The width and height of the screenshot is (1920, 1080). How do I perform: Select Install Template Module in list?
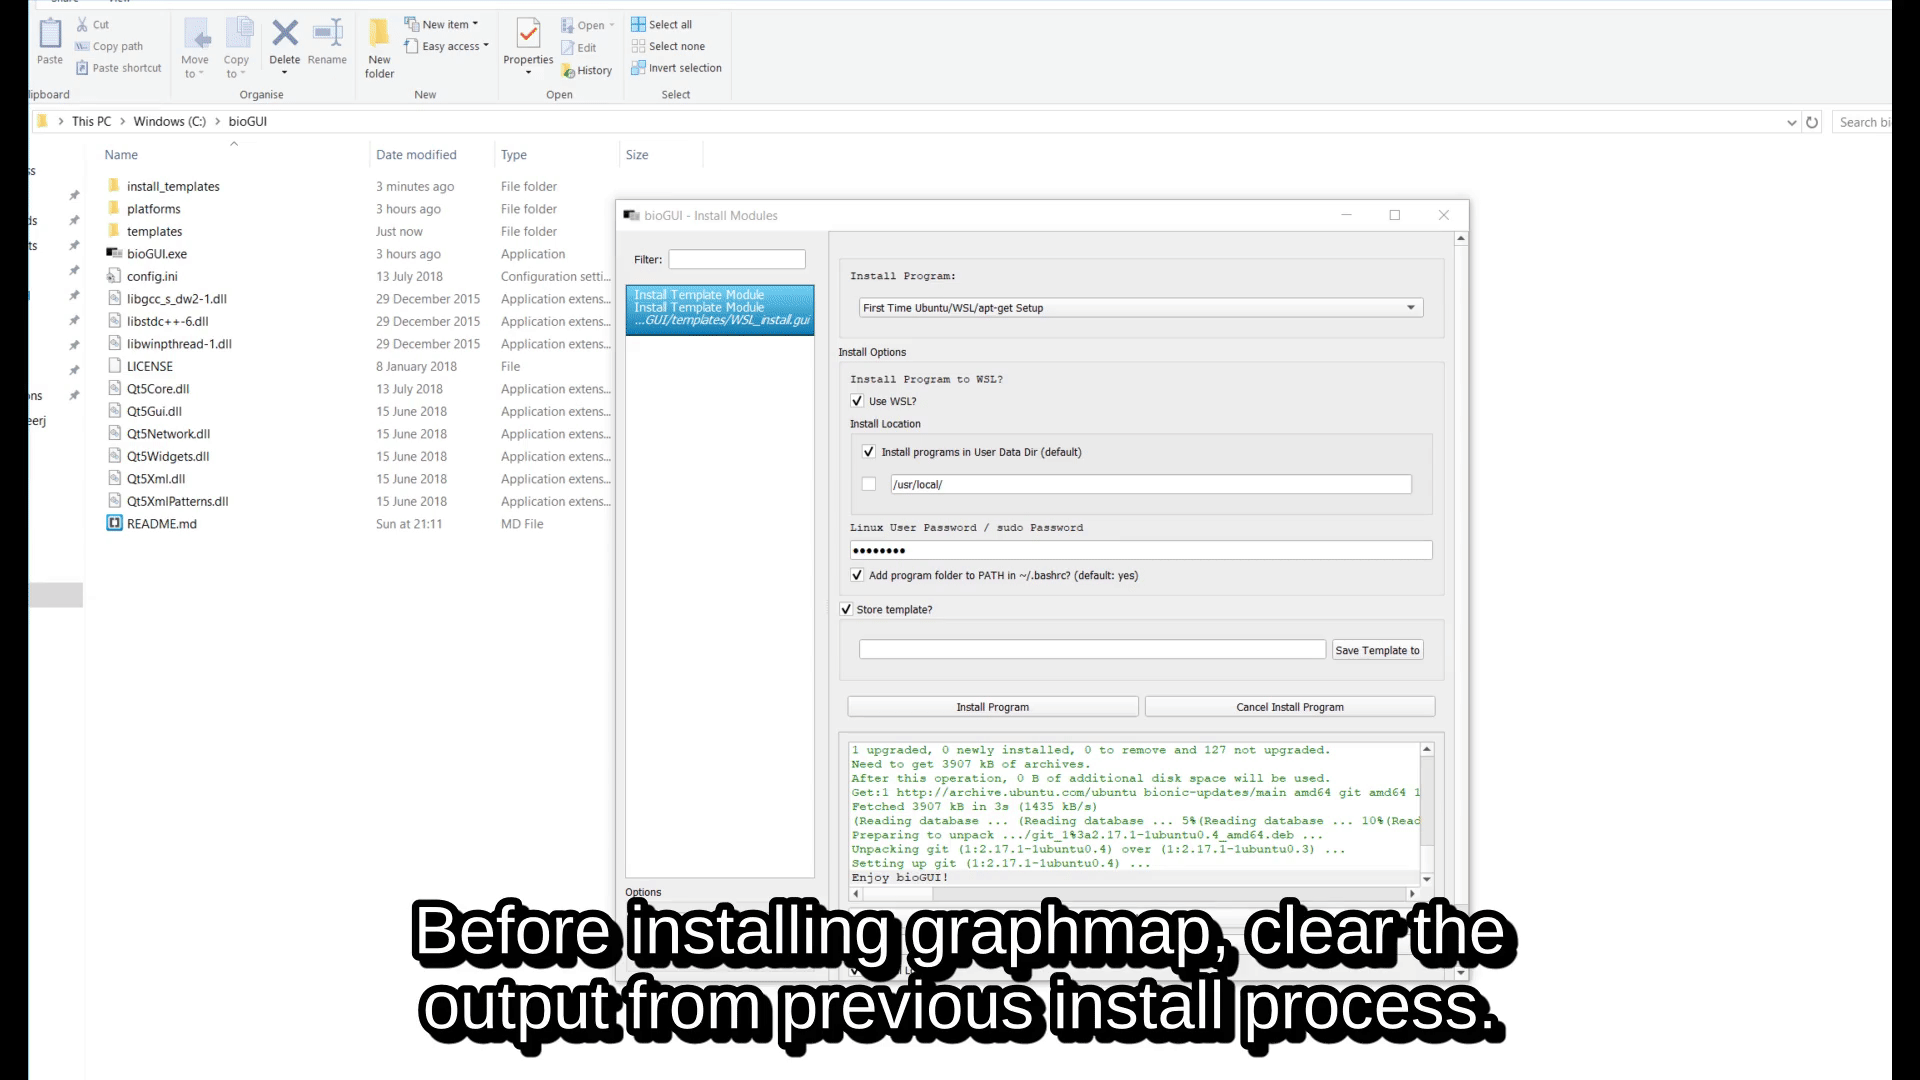(719, 308)
